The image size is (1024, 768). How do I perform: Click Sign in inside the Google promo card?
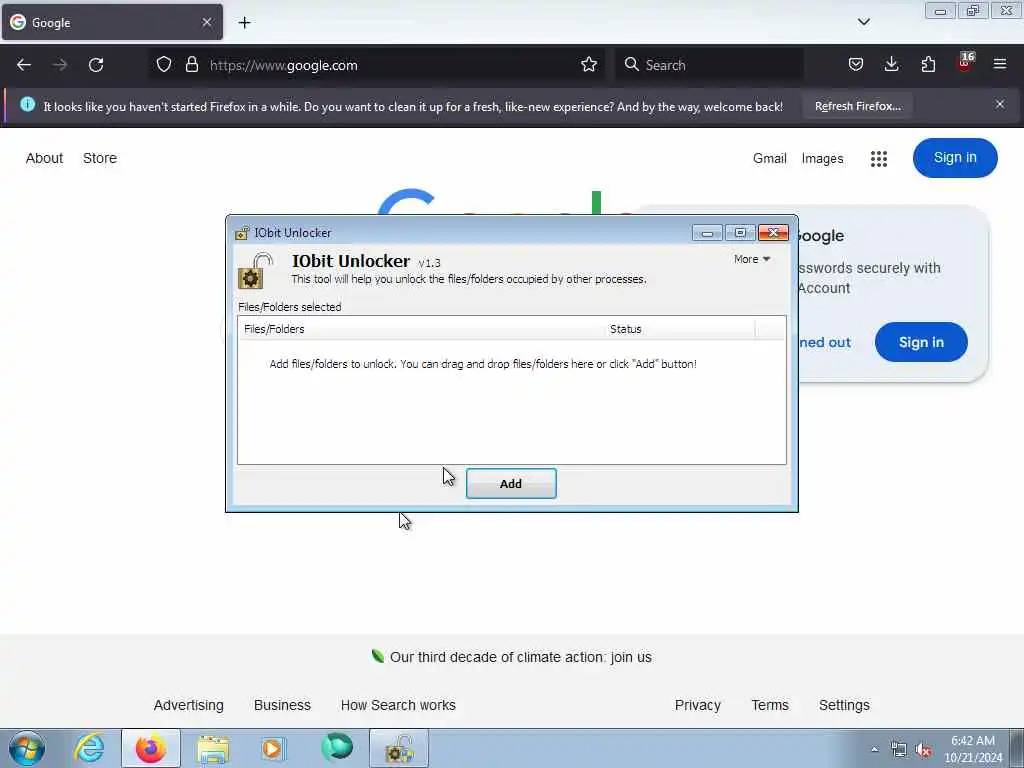[x=921, y=342]
